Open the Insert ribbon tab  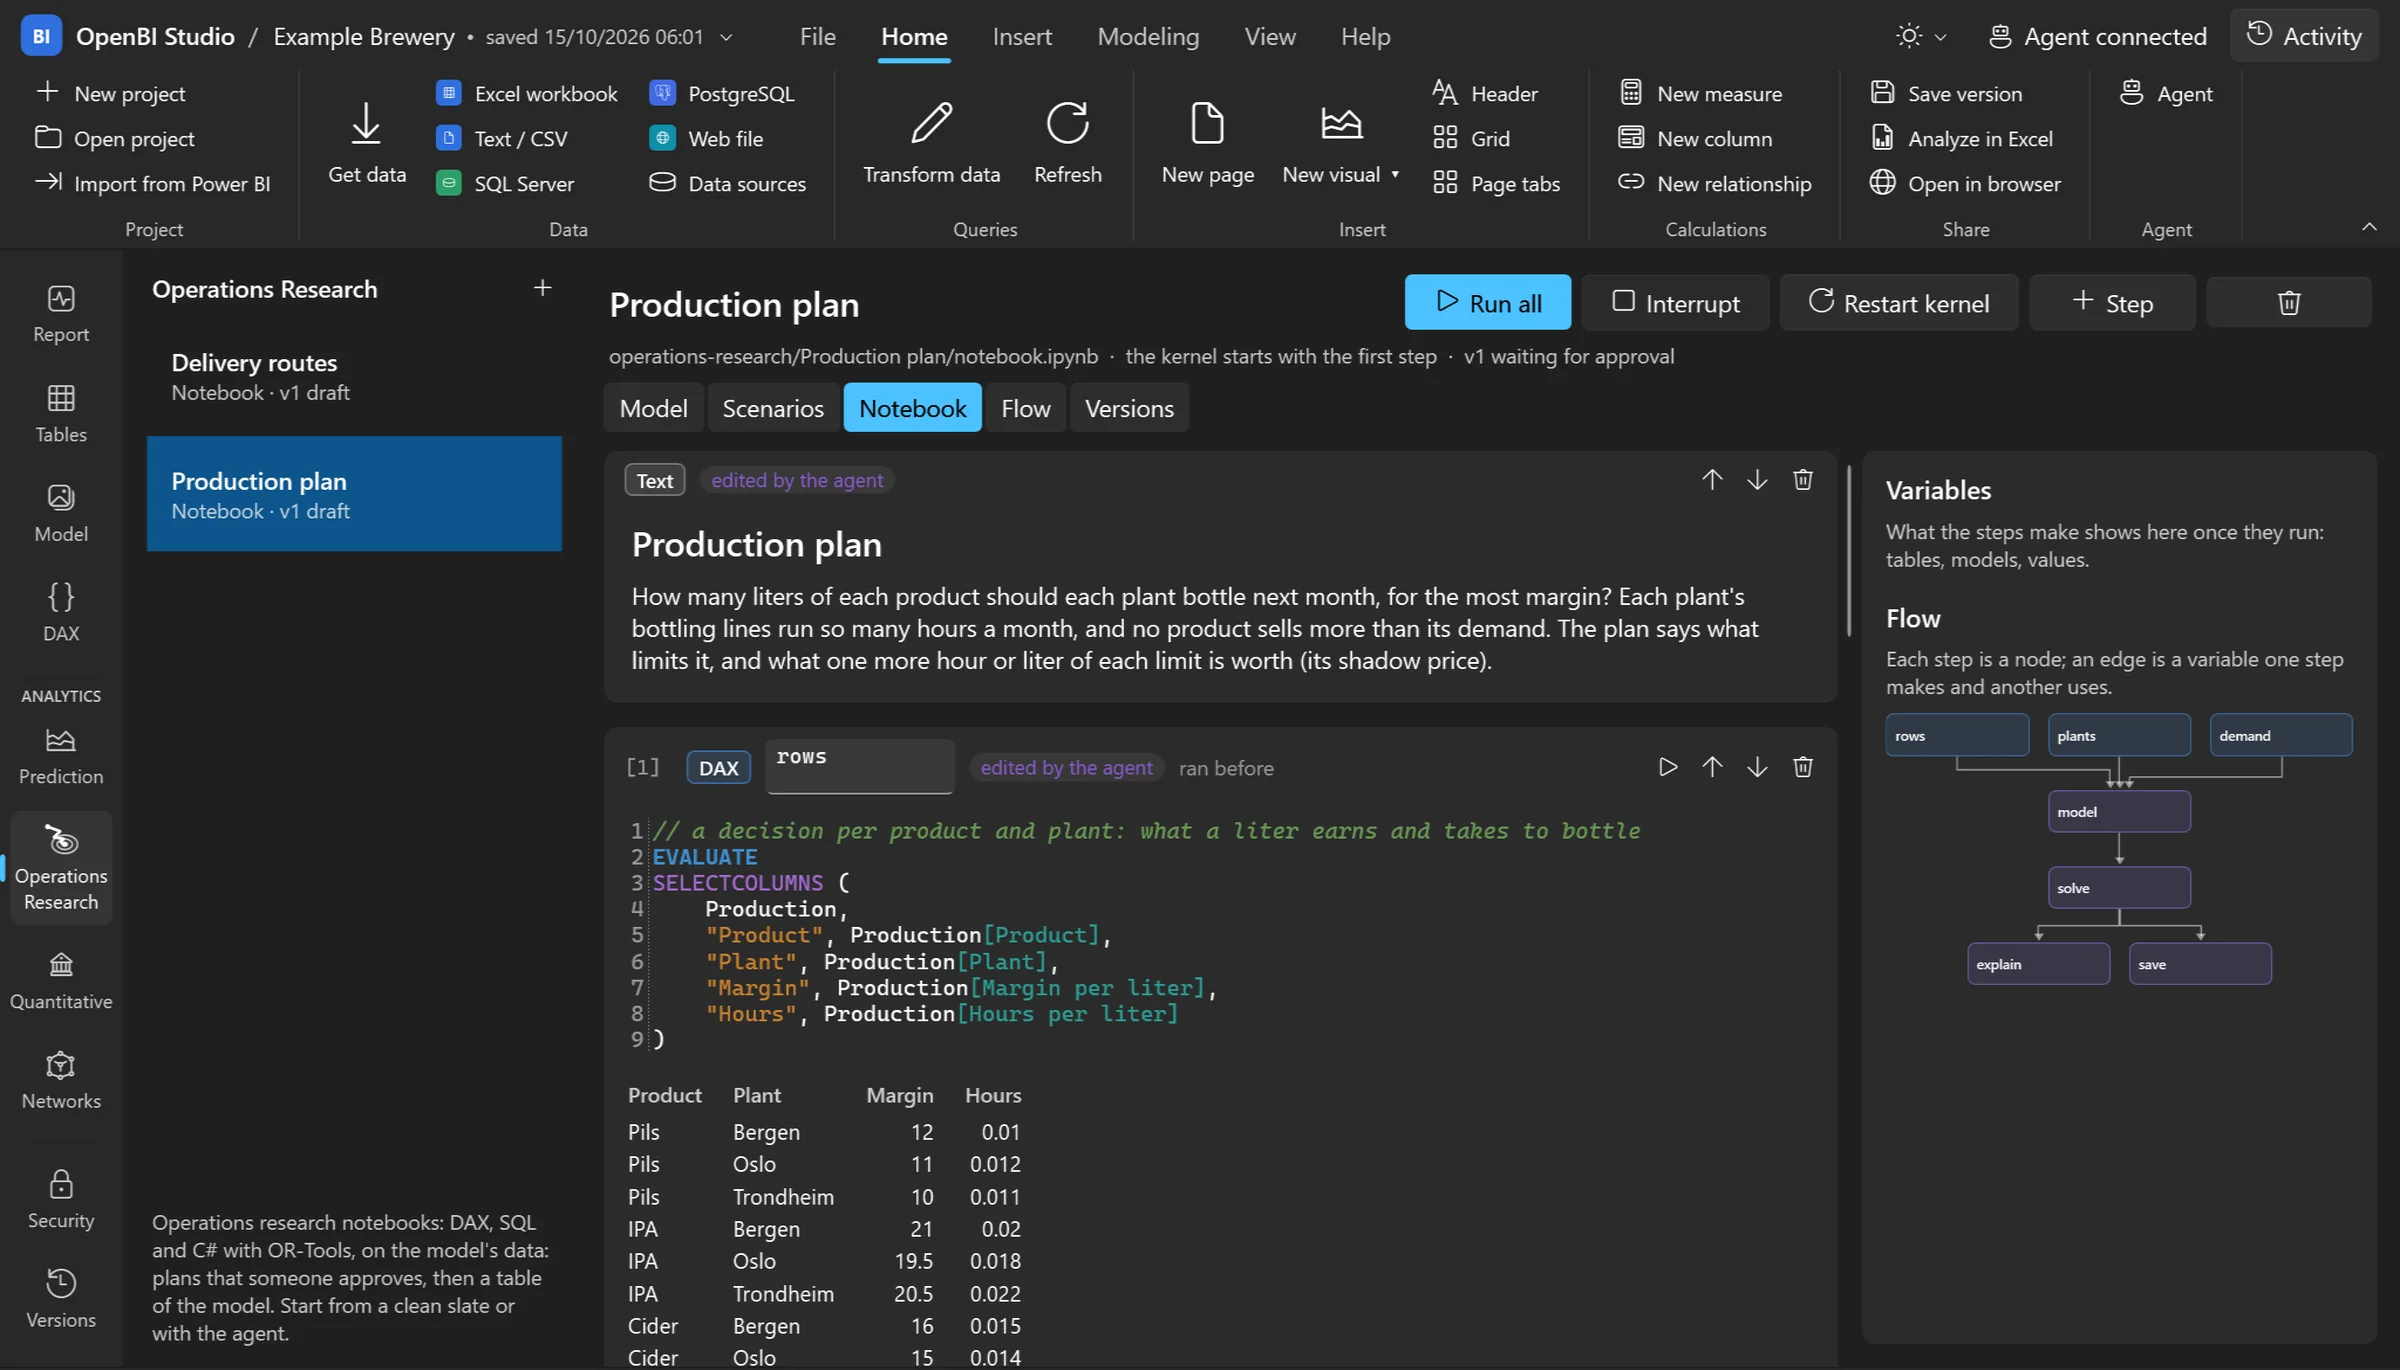pyautogui.click(x=1021, y=36)
